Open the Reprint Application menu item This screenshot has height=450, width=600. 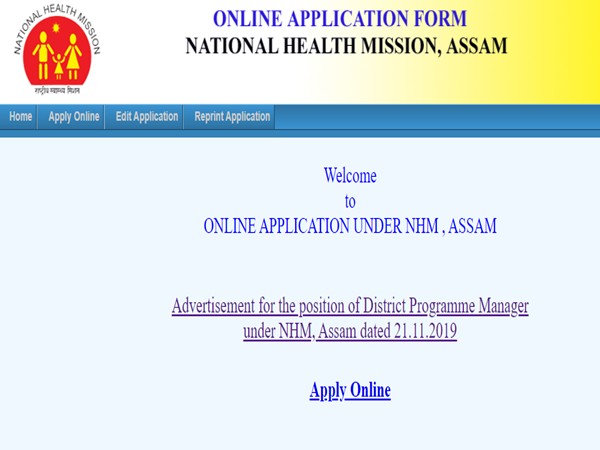click(232, 117)
